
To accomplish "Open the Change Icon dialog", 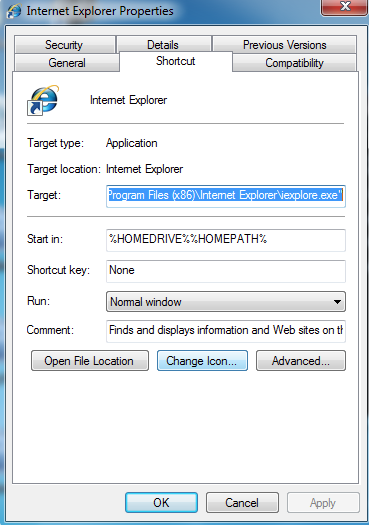I will click(202, 361).
